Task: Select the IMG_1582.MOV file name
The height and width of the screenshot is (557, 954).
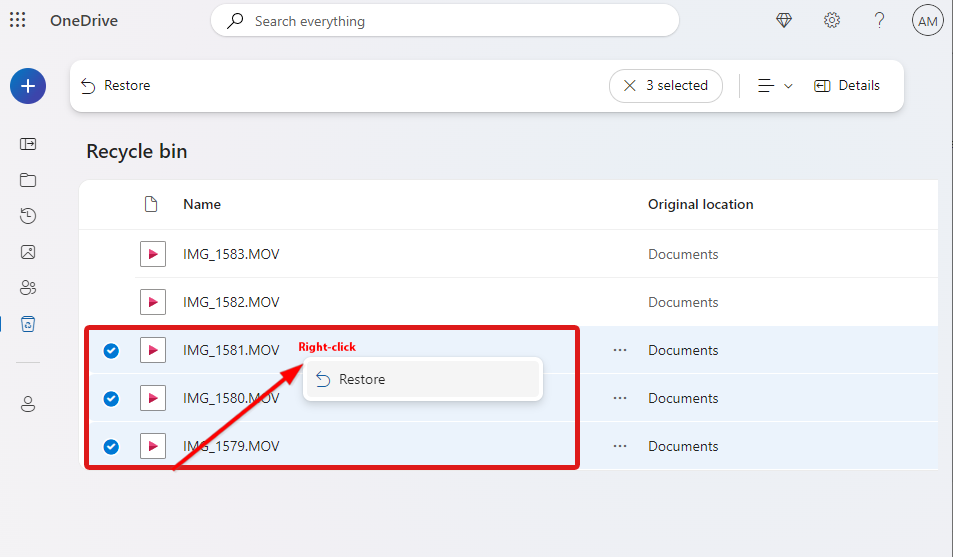Action: (231, 303)
